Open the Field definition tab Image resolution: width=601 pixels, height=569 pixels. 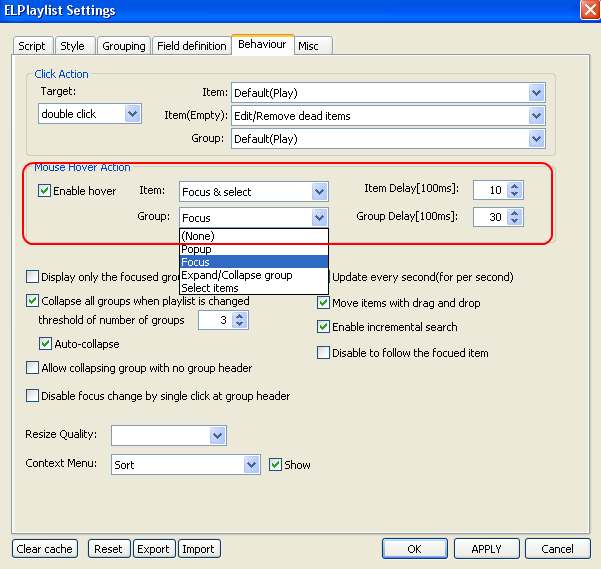[191, 46]
